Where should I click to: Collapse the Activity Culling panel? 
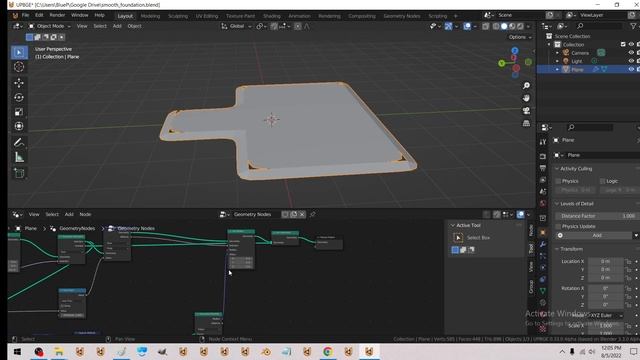pos(557,169)
